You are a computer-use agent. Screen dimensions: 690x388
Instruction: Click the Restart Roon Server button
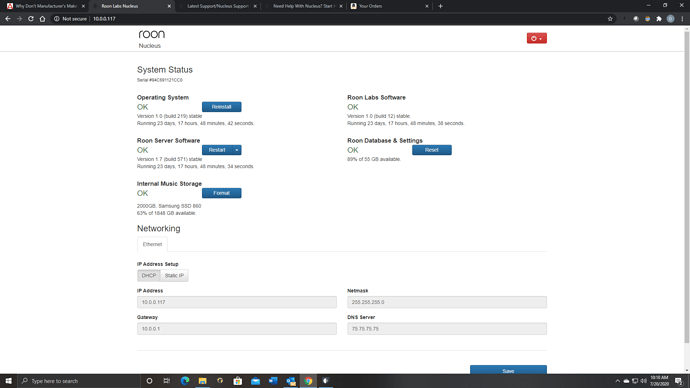(x=217, y=150)
